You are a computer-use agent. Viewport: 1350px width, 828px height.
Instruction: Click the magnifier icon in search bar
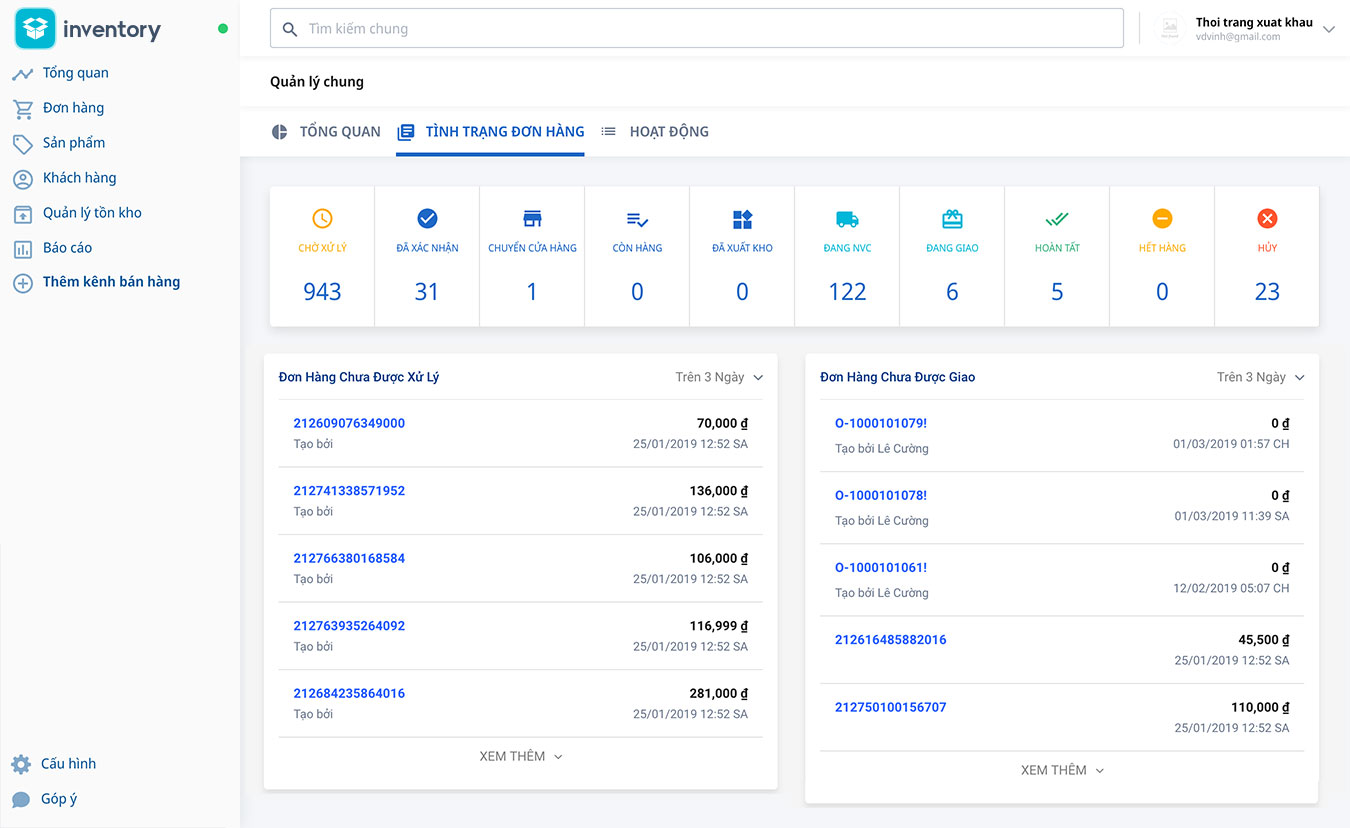(290, 29)
